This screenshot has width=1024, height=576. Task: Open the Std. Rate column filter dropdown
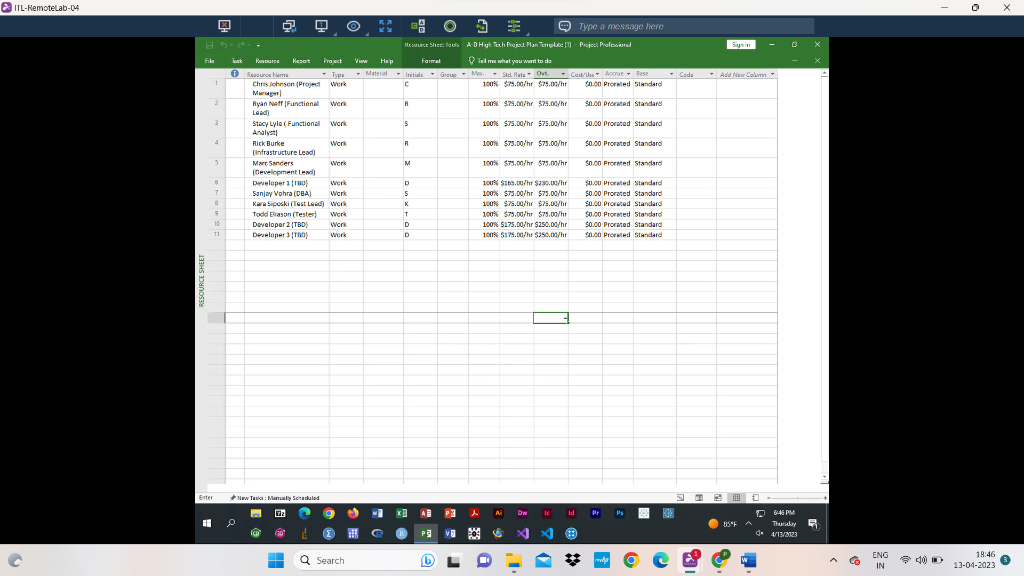click(529, 74)
